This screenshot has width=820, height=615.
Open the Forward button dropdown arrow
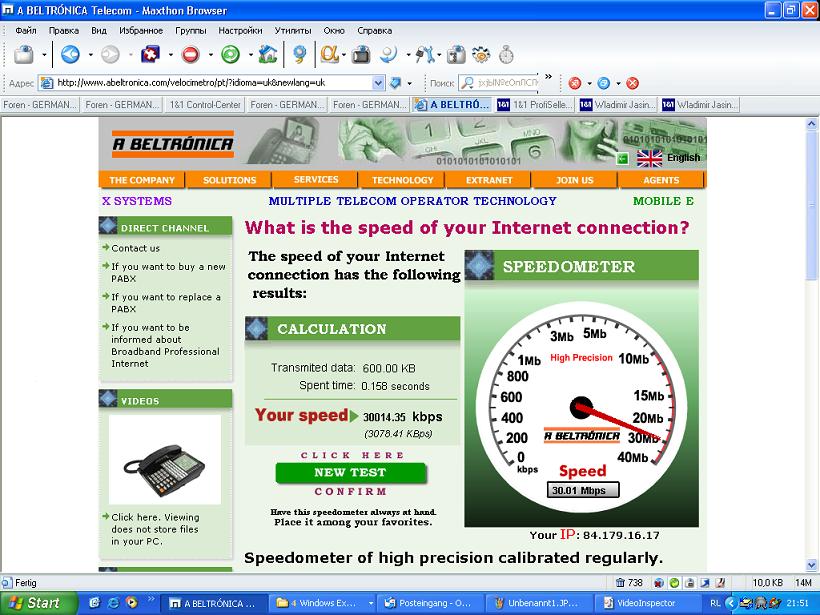point(130,54)
